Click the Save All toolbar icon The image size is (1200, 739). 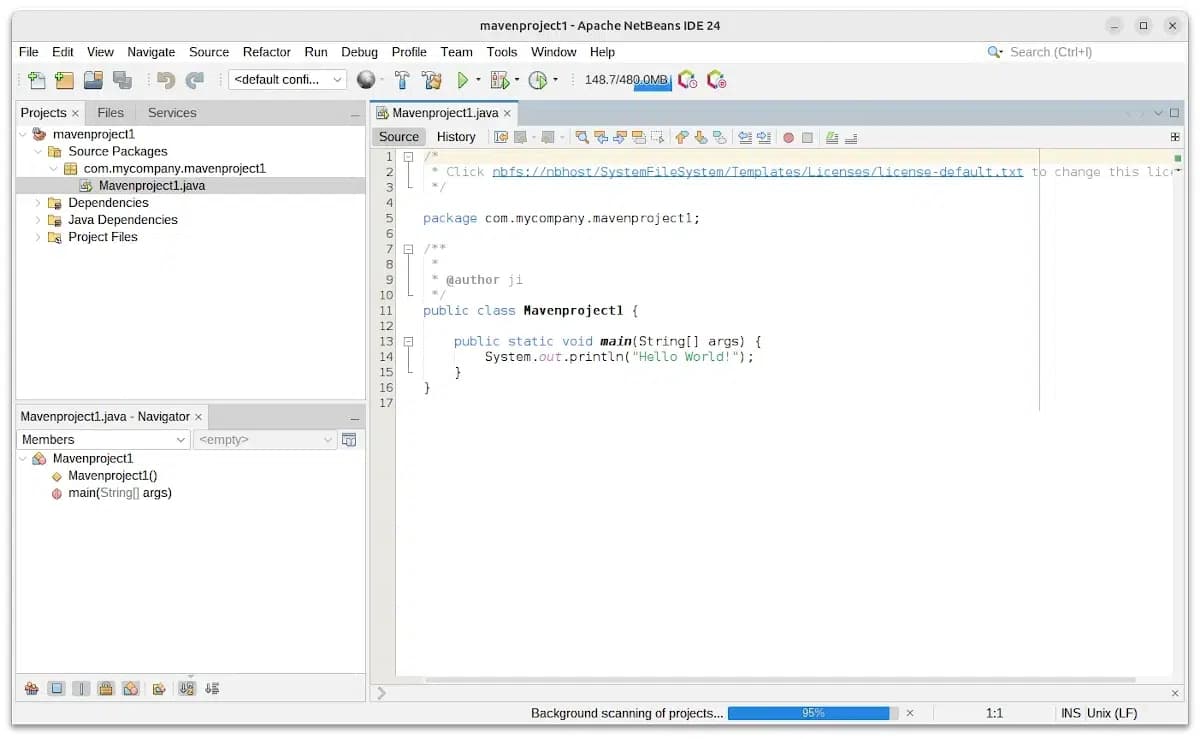coord(122,80)
